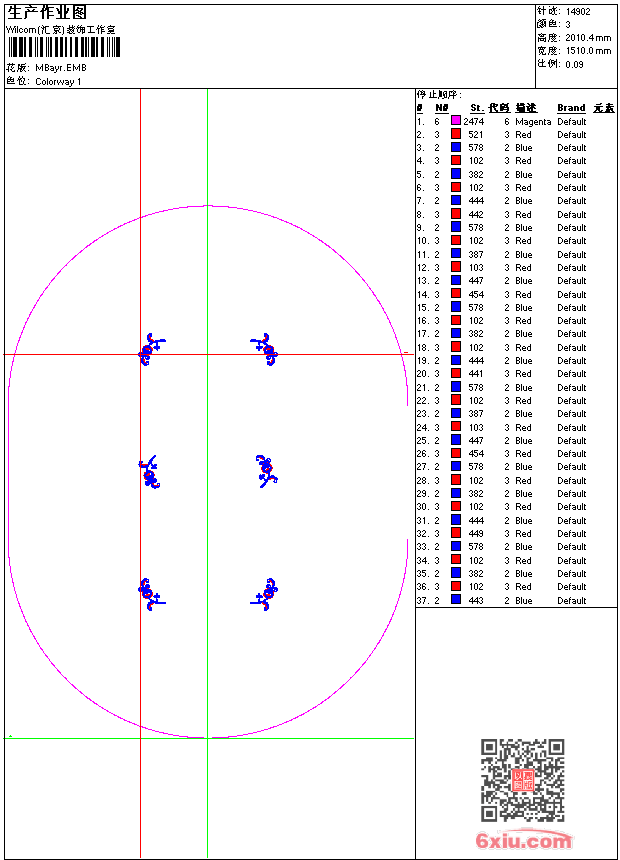
Task: Click the blue swatch in stop row 37
Action: (x=456, y=600)
